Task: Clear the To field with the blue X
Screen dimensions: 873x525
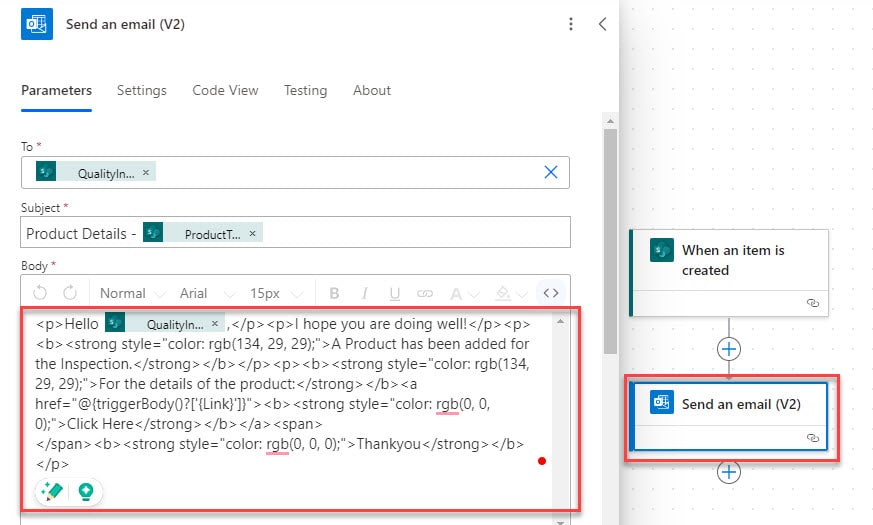Action: point(551,172)
